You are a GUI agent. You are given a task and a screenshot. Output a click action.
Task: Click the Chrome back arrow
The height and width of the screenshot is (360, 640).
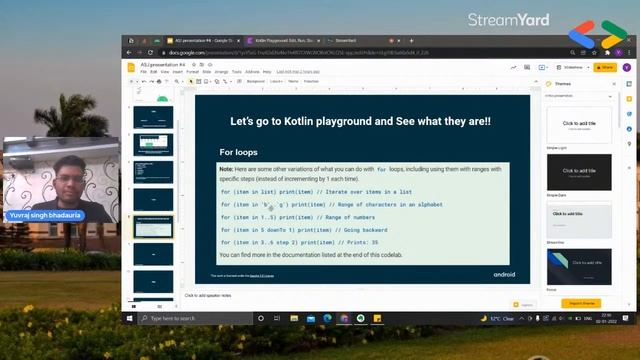point(129,53)
